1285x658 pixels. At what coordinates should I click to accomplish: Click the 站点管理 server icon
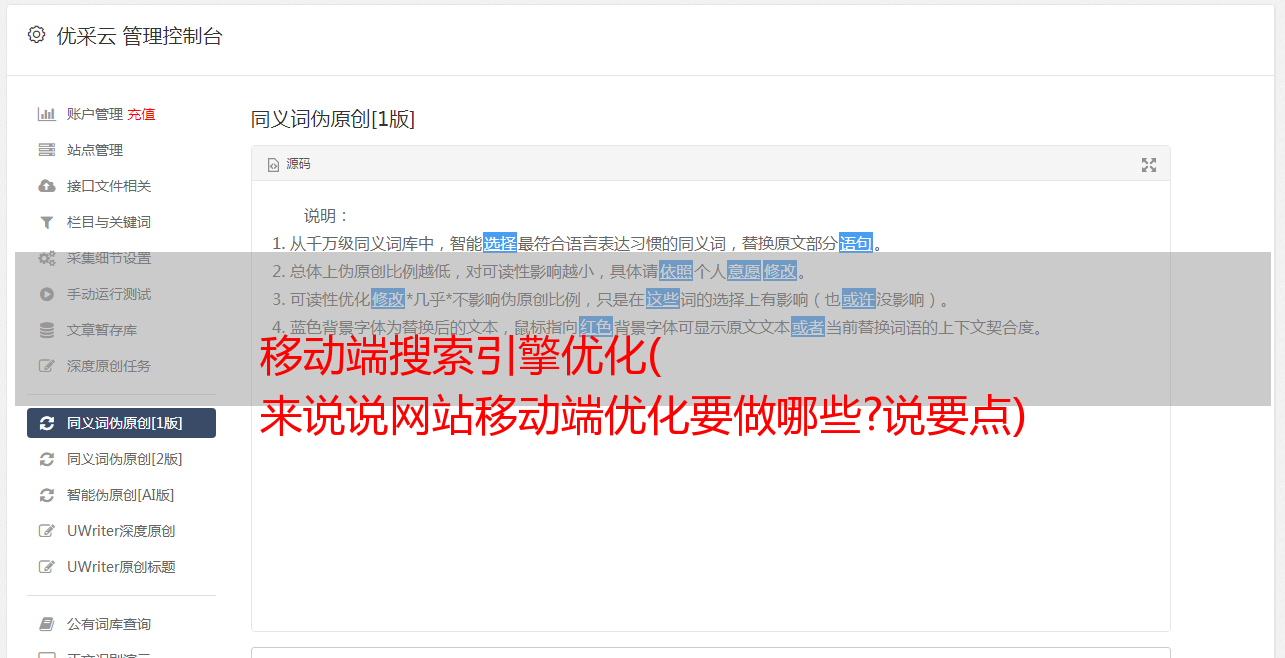click(x=46, y=150)
